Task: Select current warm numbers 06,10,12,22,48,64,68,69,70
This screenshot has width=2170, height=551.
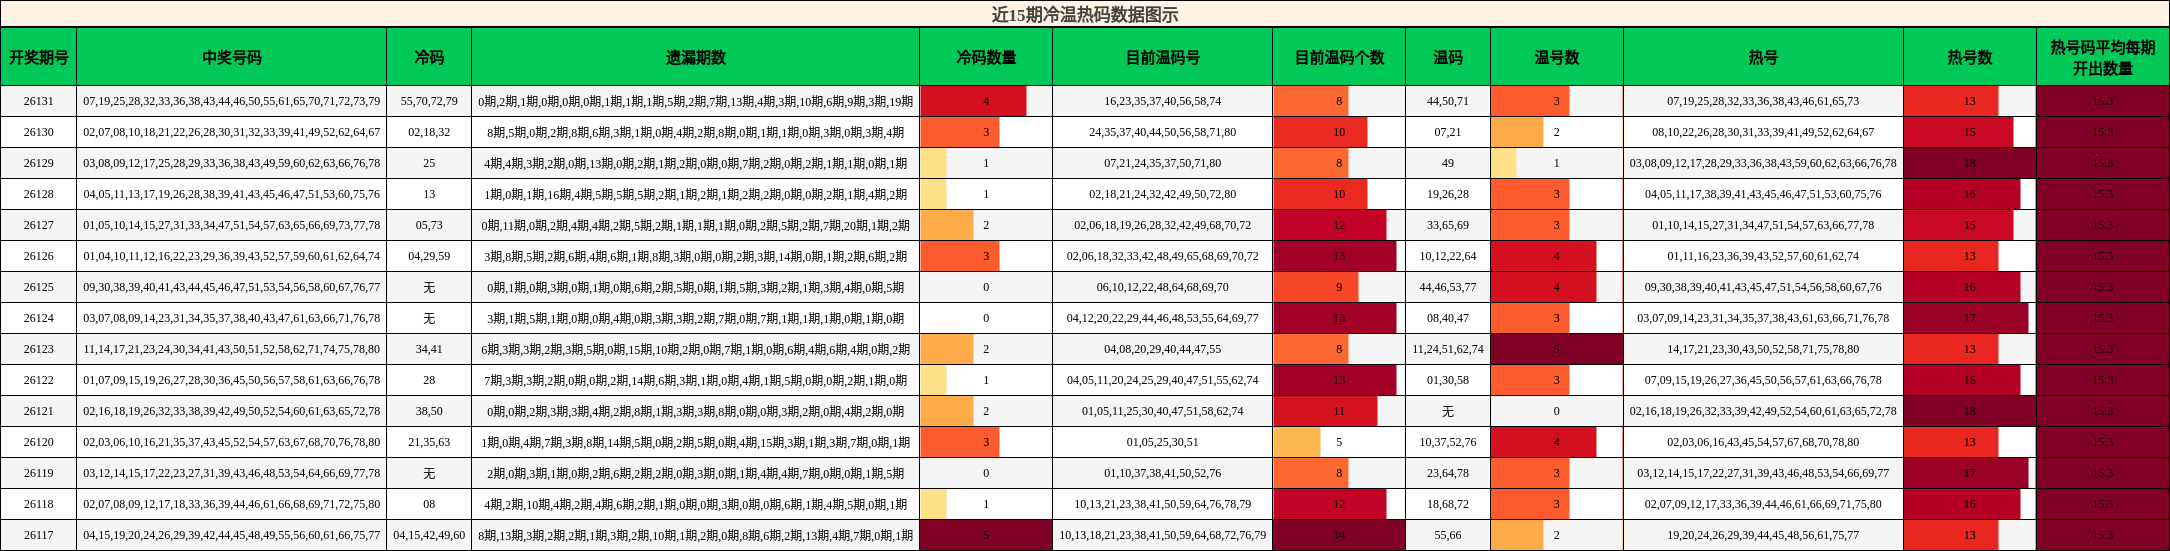Action: pyautogui.click(x=1162, y=287)
